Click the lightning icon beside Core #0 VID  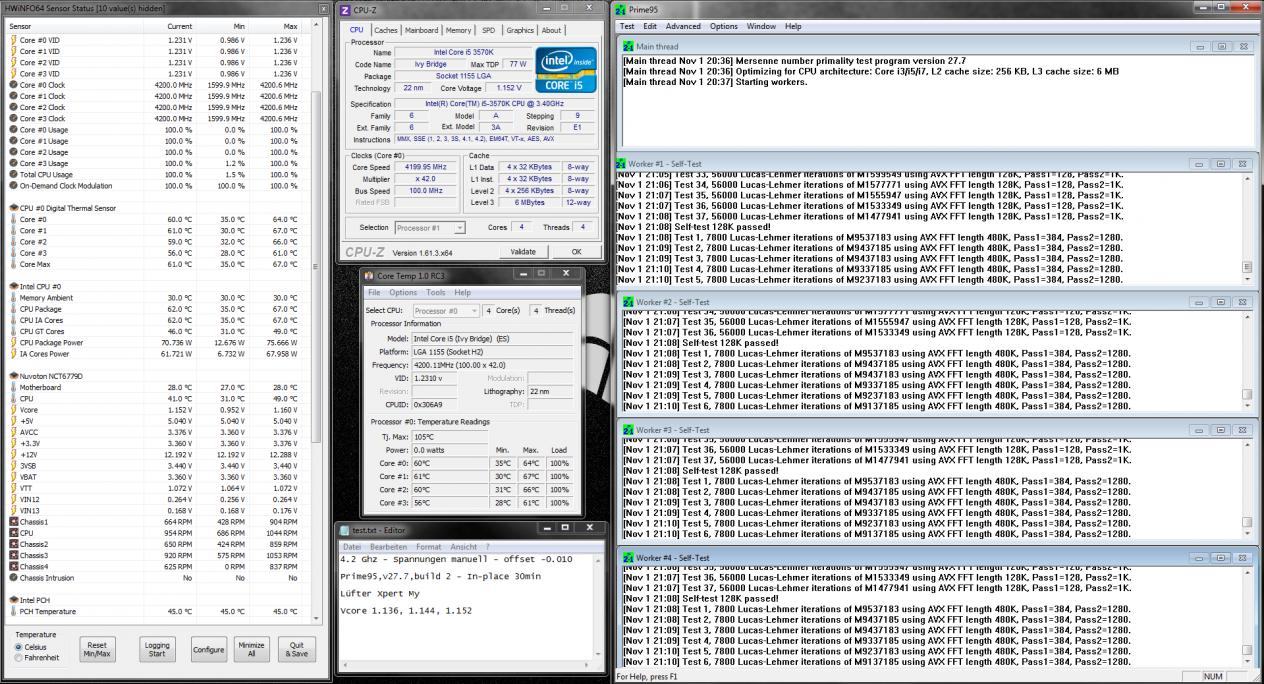coord(13,40)
